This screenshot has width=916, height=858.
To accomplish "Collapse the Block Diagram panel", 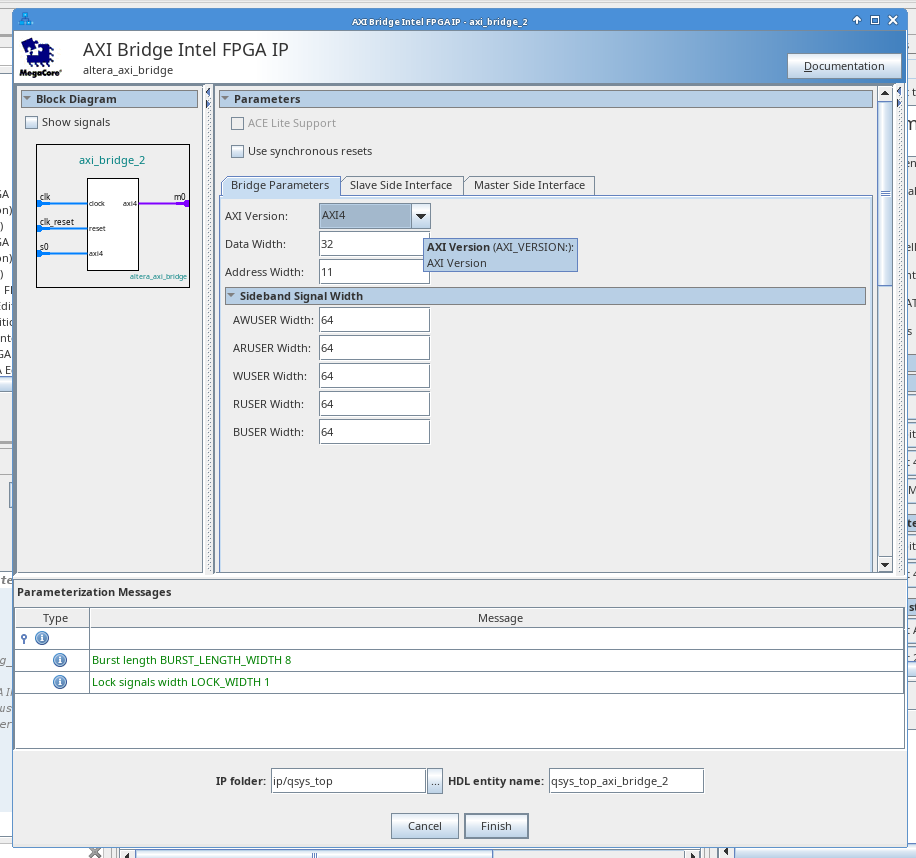I will tap(28, 99).
